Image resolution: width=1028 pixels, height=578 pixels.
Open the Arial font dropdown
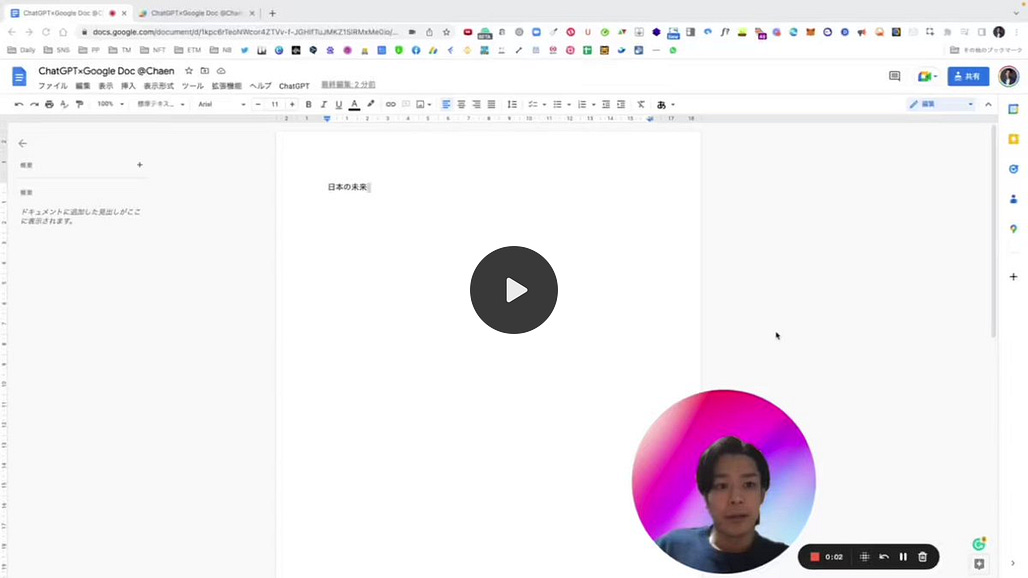click(x=222, y=104)
